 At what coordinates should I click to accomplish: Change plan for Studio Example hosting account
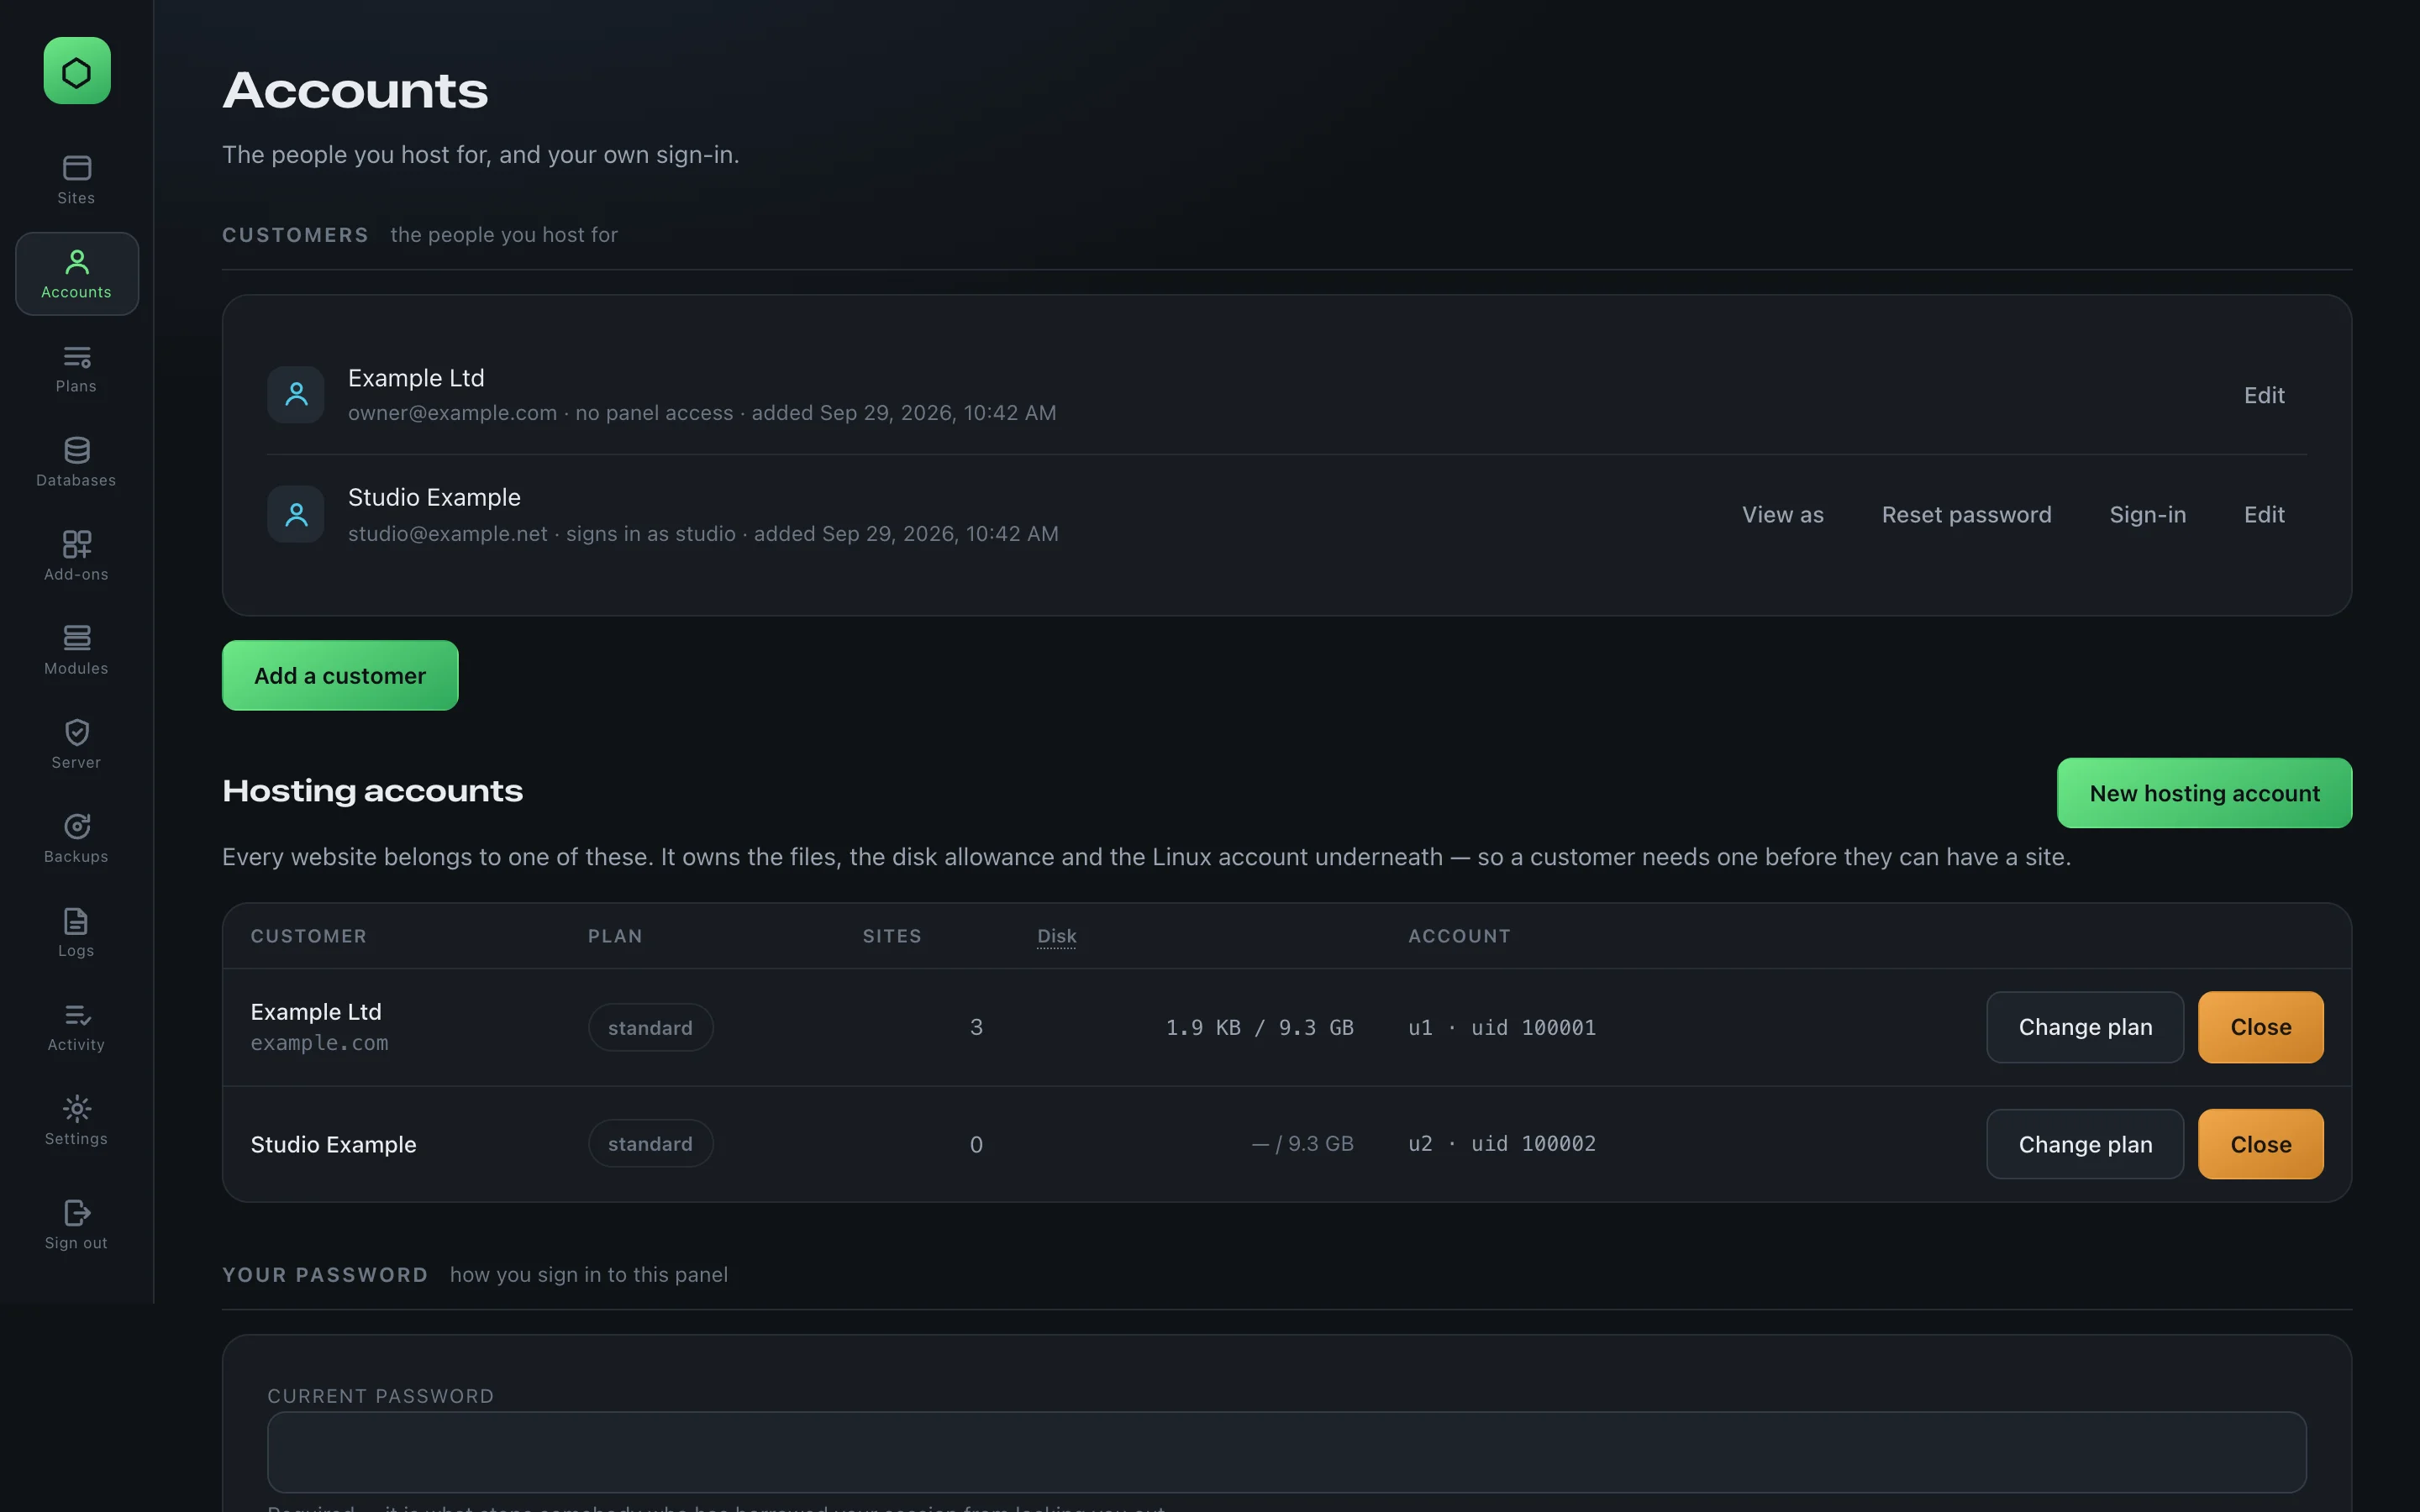(x=2085, y=1144)
